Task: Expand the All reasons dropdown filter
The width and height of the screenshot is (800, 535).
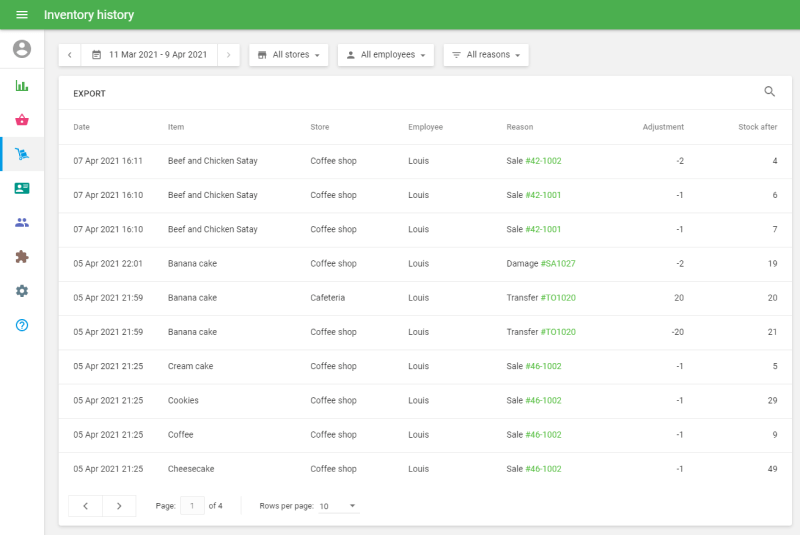Action: point(486,55)
